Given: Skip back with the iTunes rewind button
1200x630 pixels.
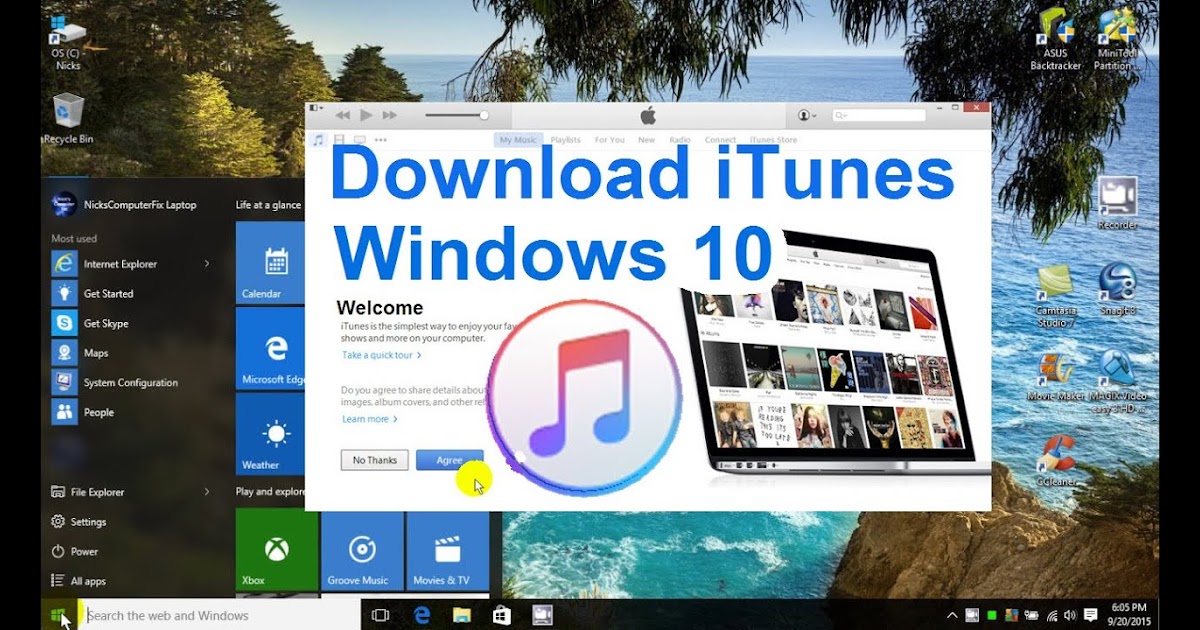Looking at the screenshot, I should 342,116.
